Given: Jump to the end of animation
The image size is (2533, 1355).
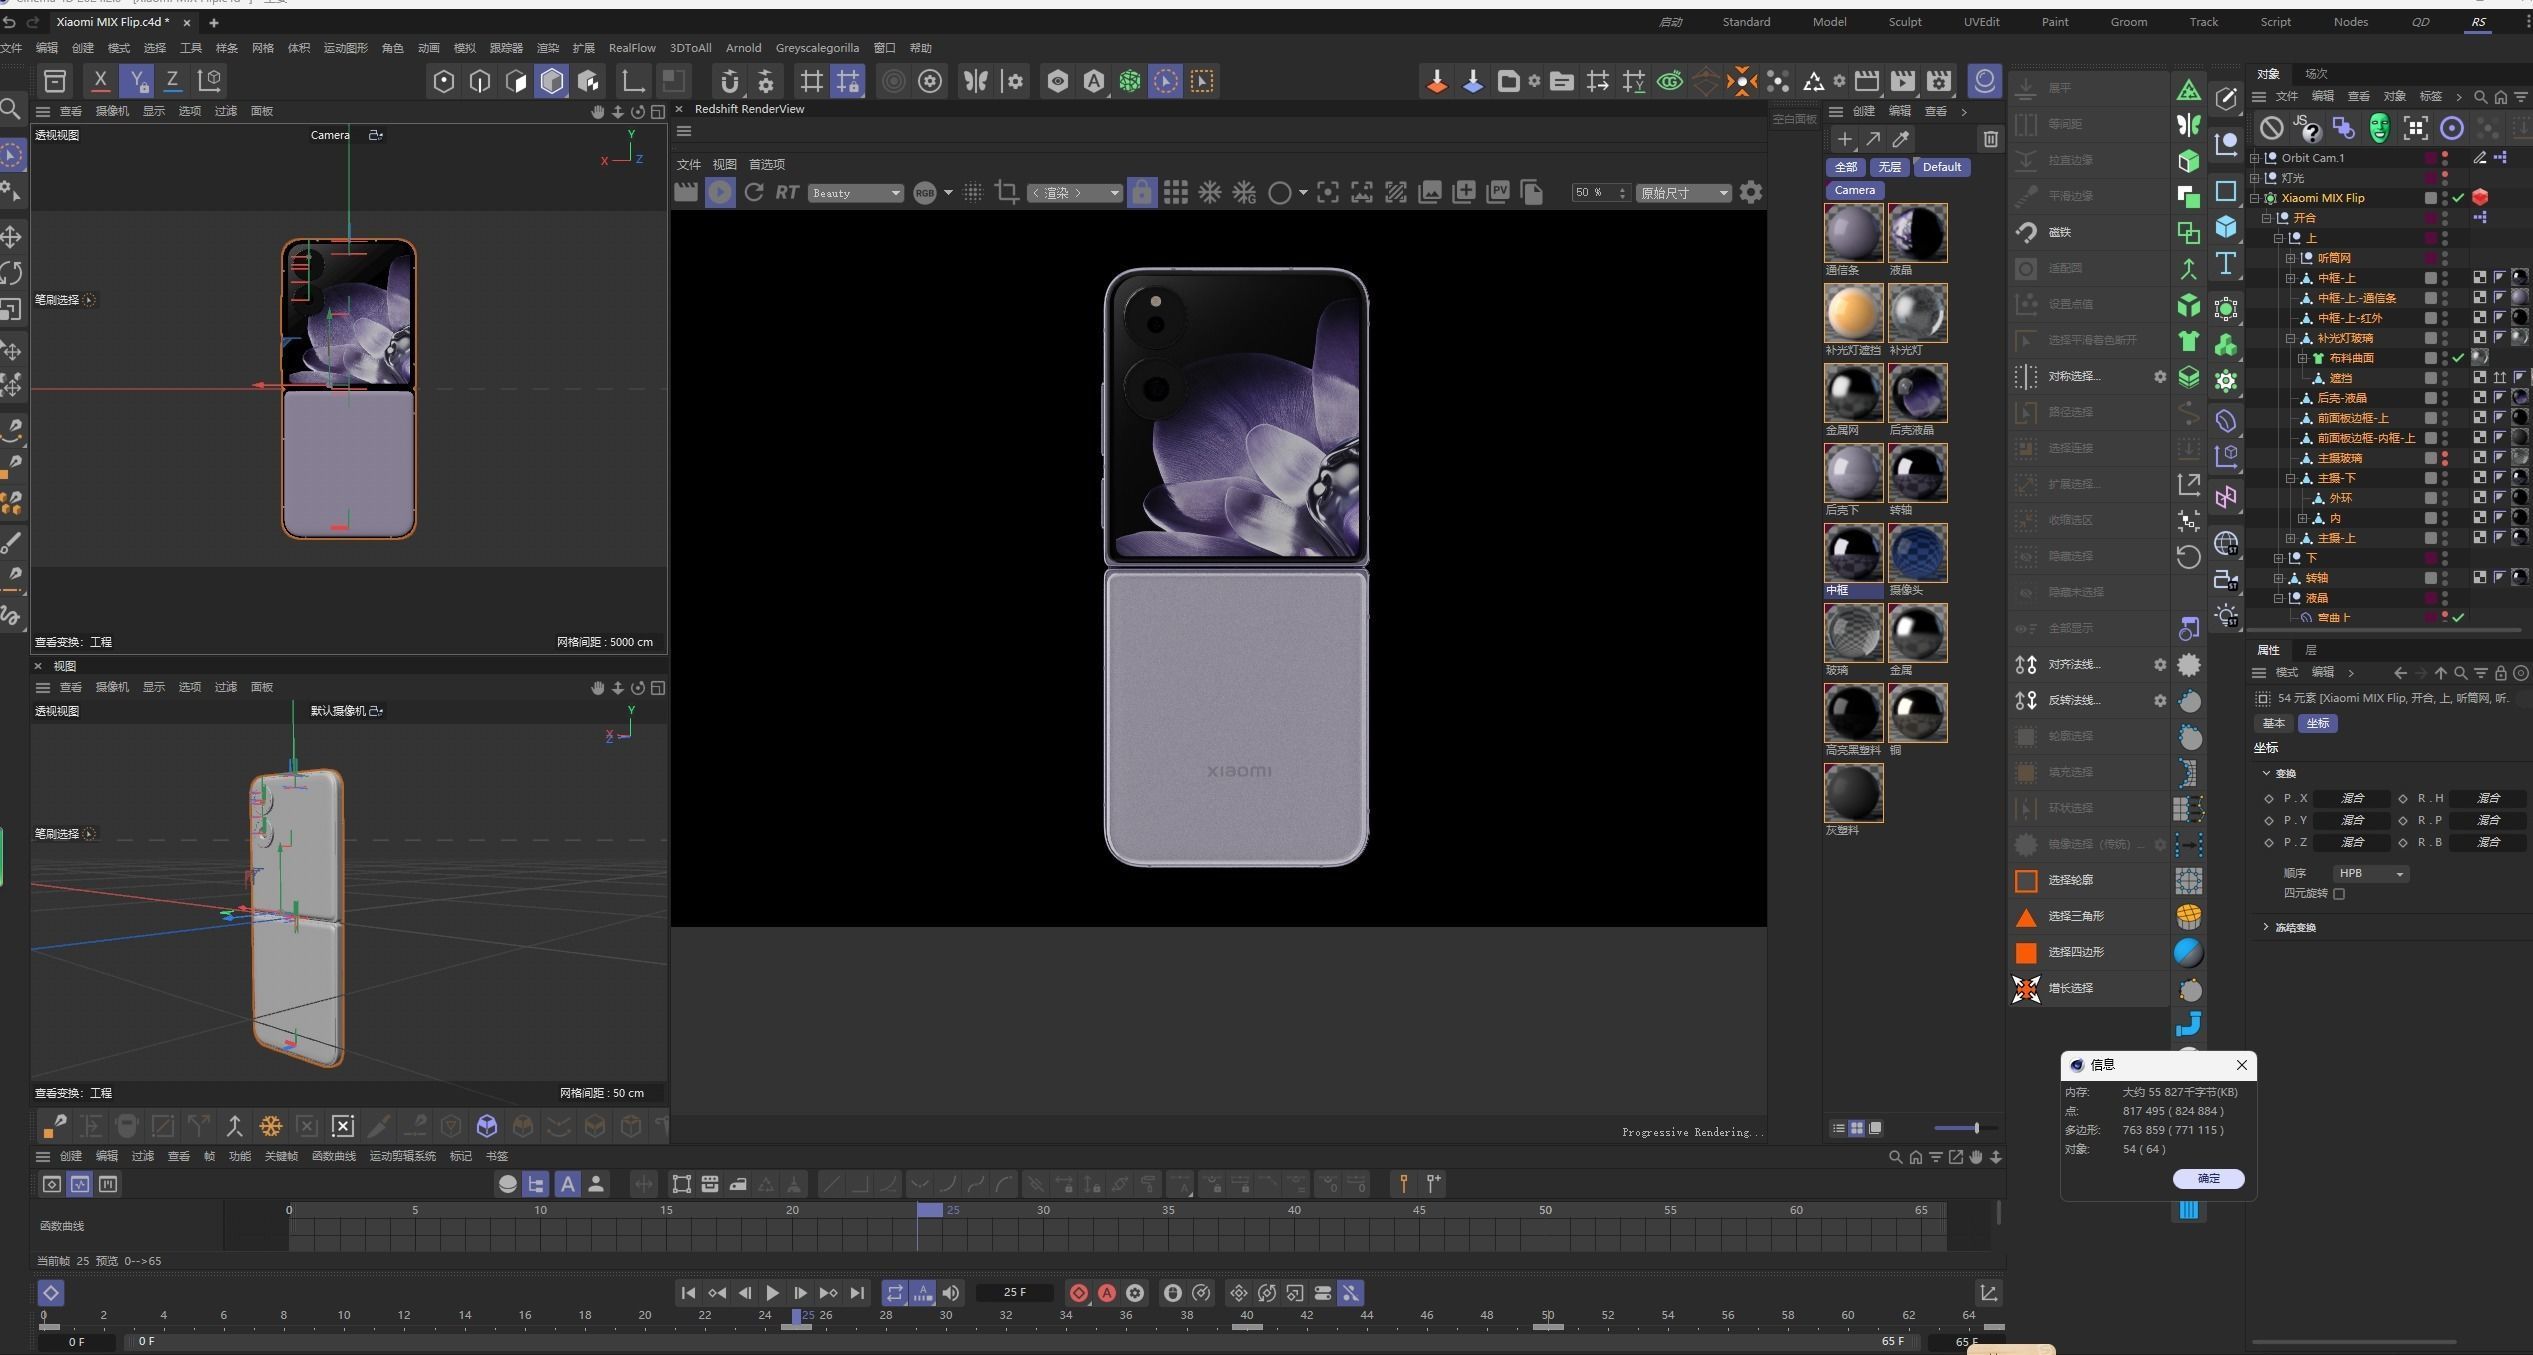Looking at the screenshot, I should click(857, 1293).
